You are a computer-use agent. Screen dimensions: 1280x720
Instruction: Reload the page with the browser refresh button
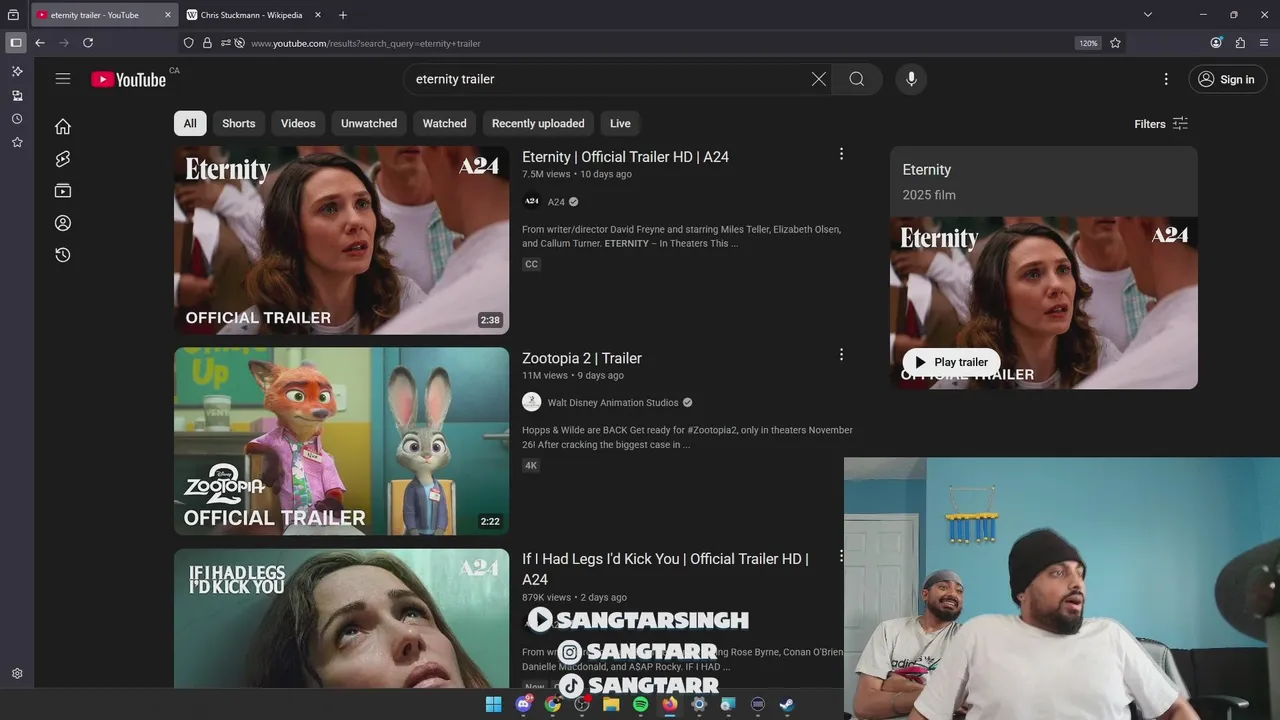point(88,43)
